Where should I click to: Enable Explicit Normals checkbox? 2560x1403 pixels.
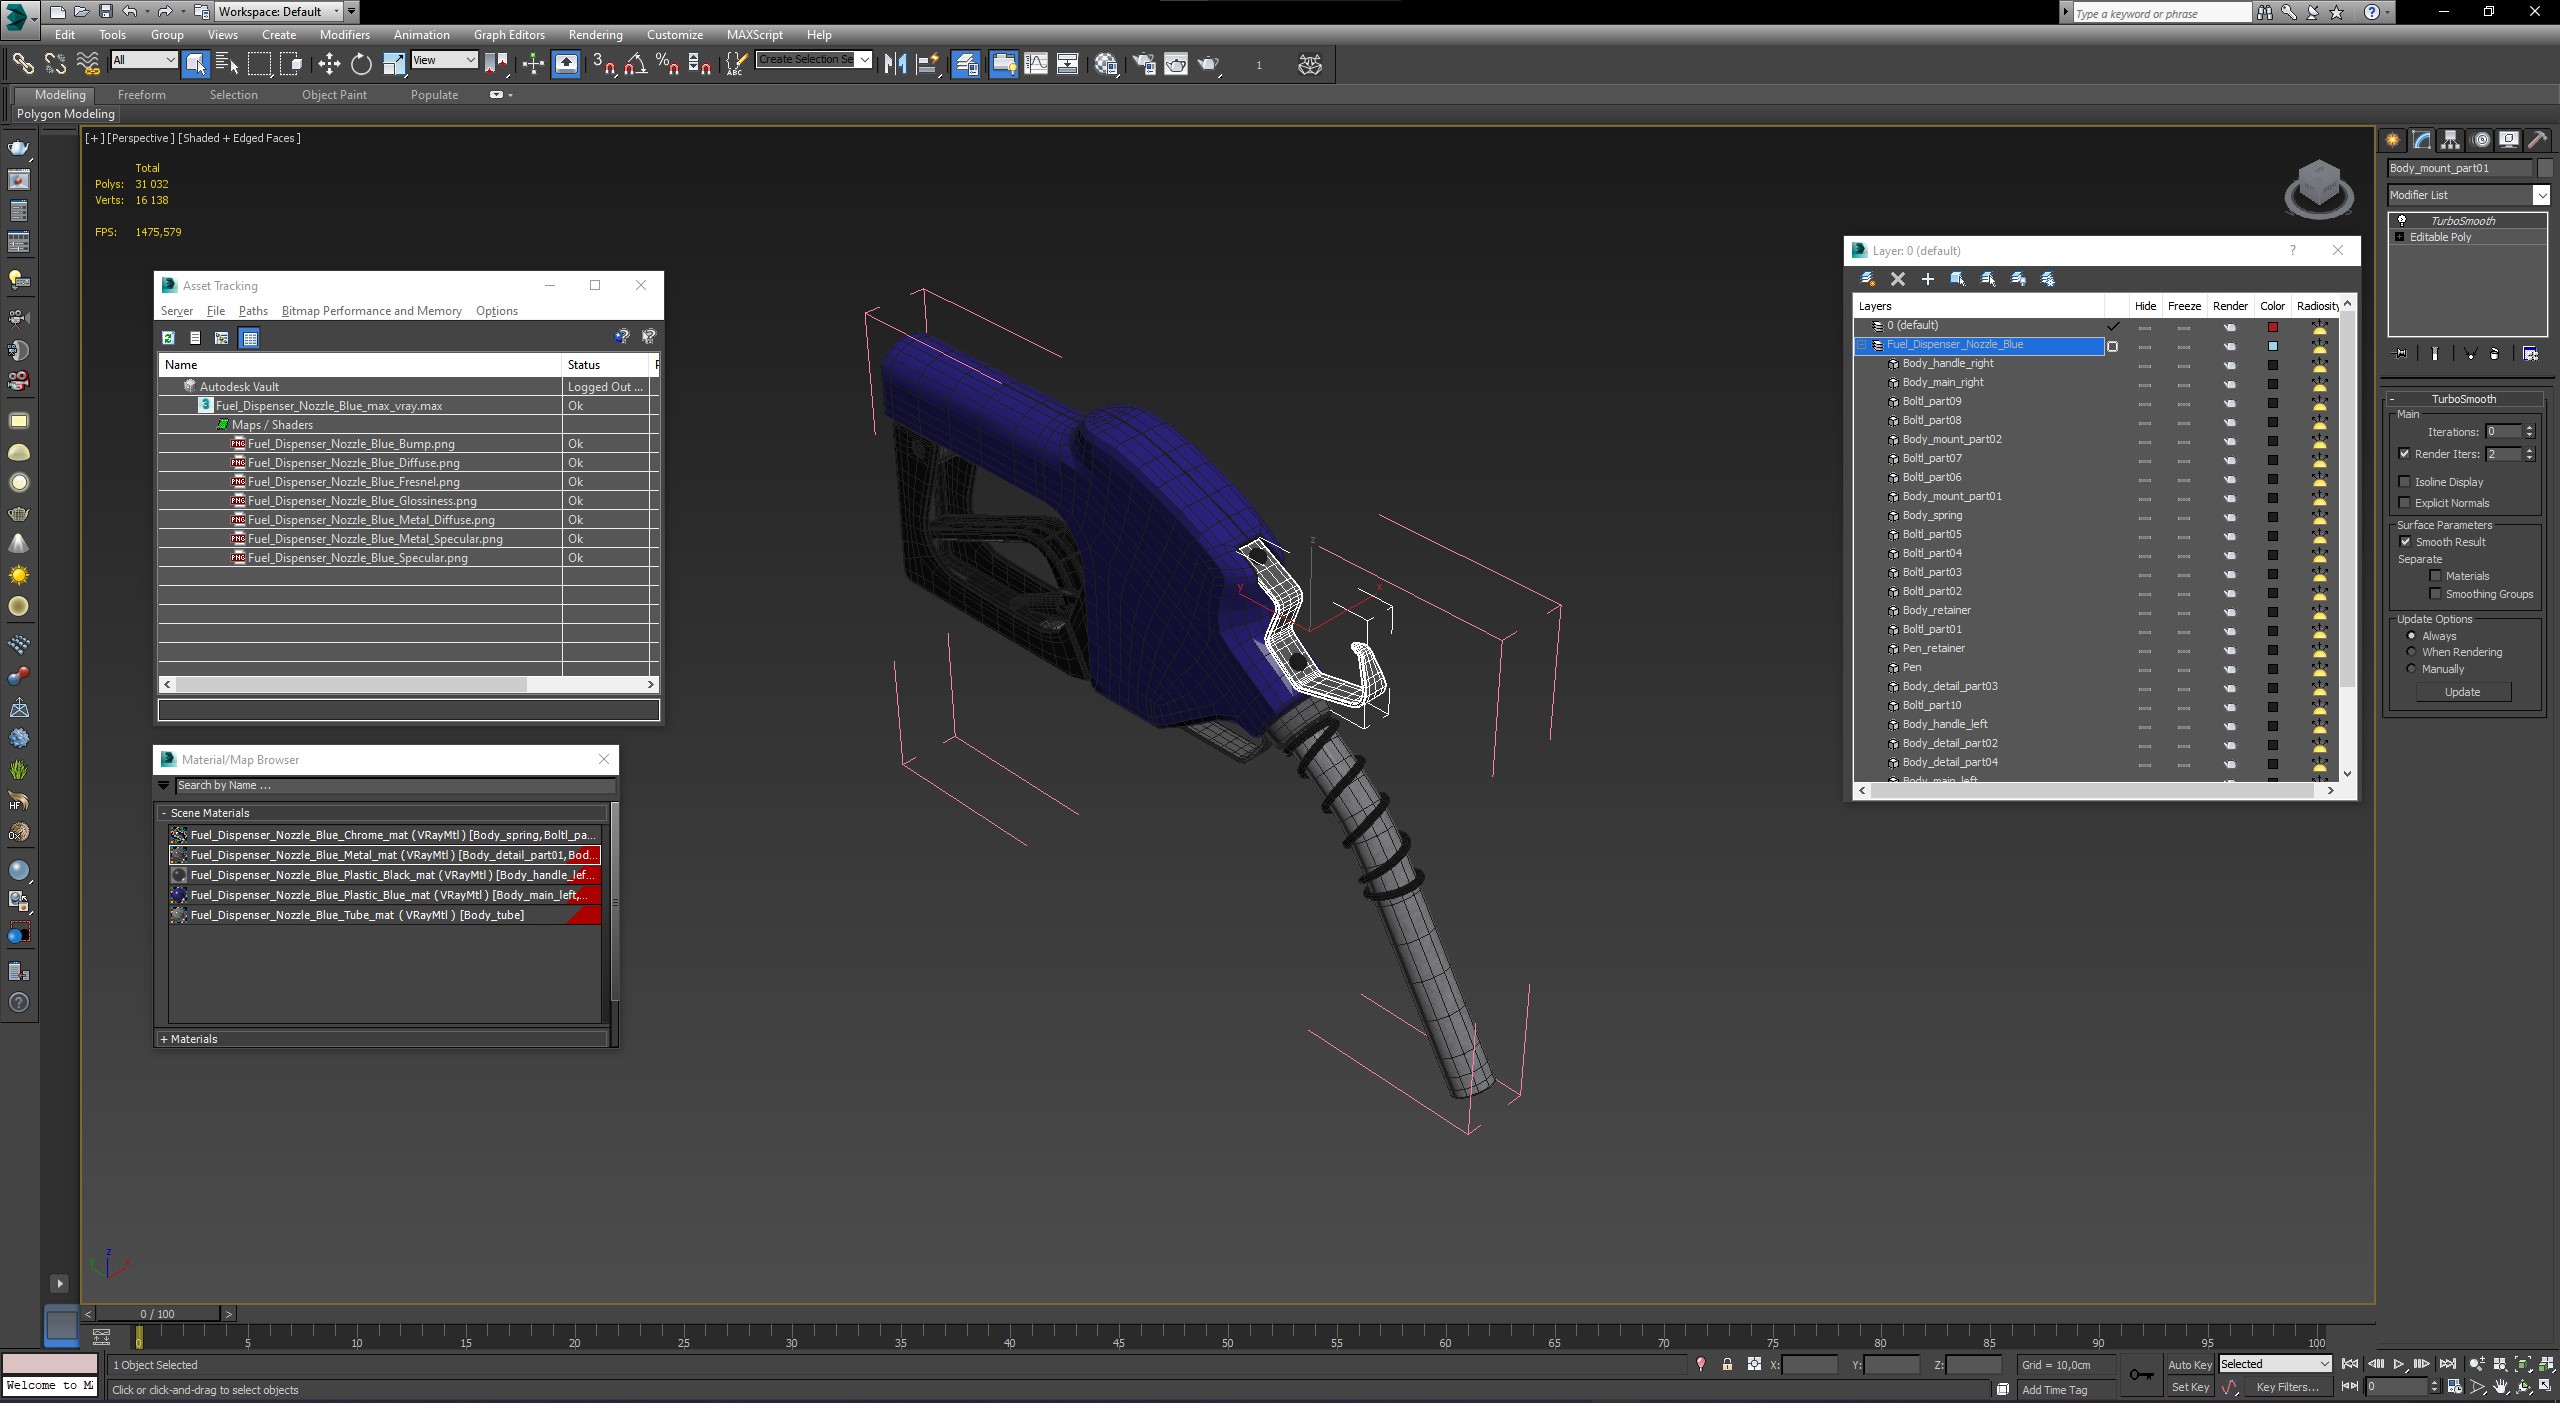click(x=2405, y=503)
